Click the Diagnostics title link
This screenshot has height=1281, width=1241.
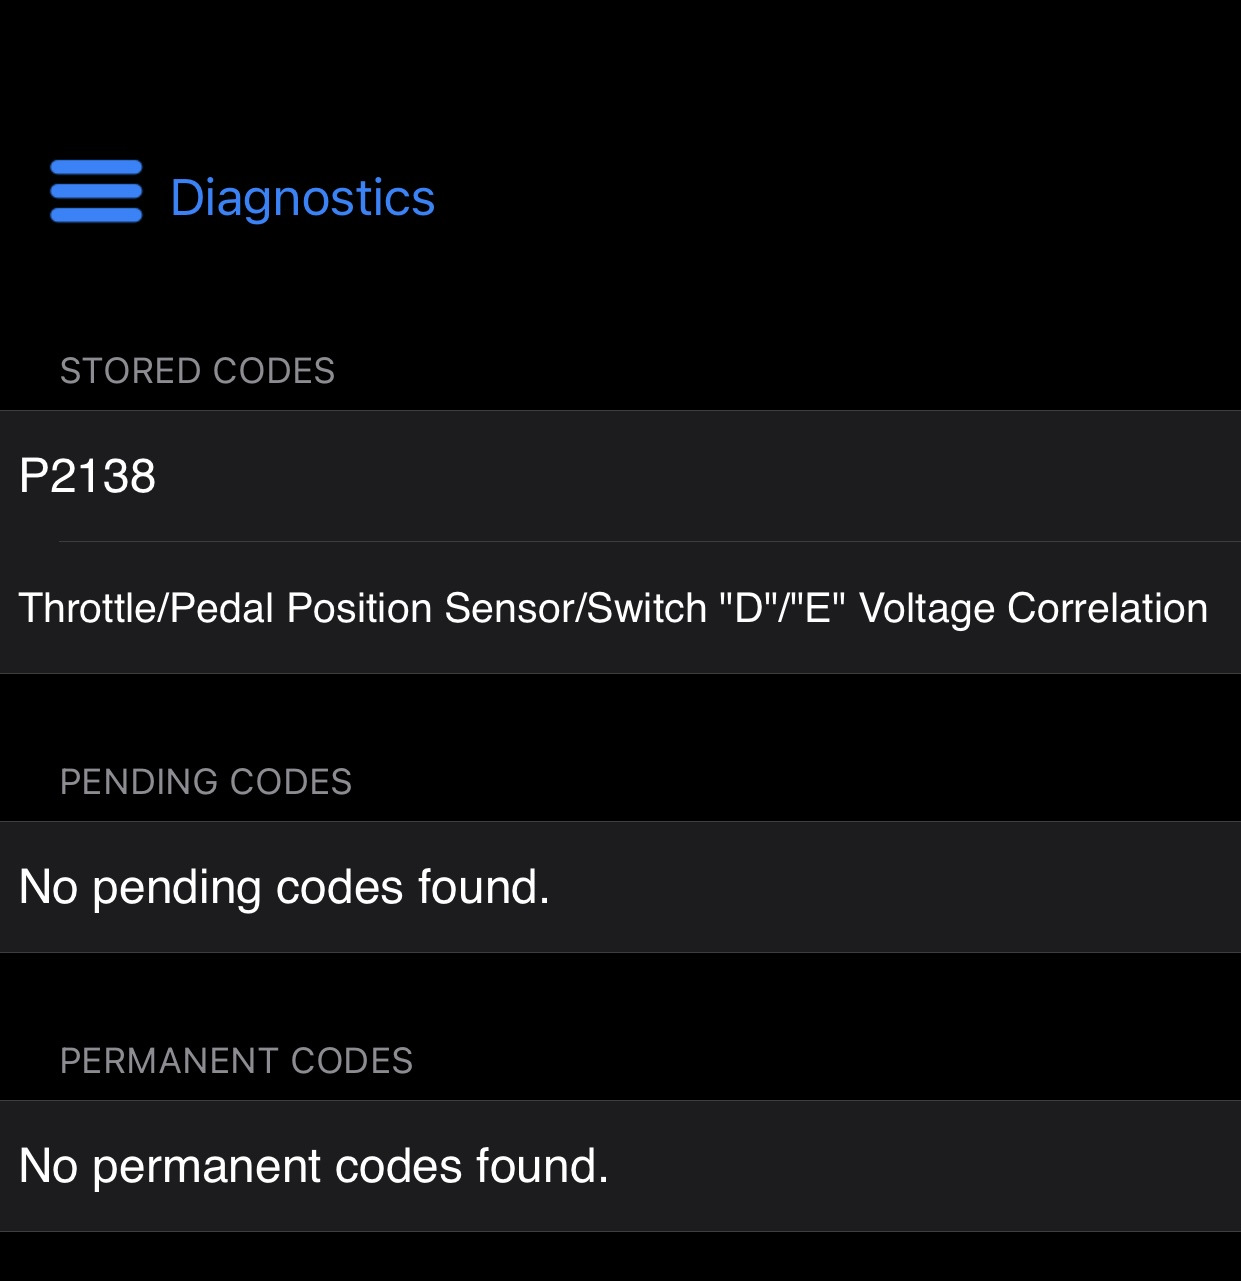click(302, 197)
